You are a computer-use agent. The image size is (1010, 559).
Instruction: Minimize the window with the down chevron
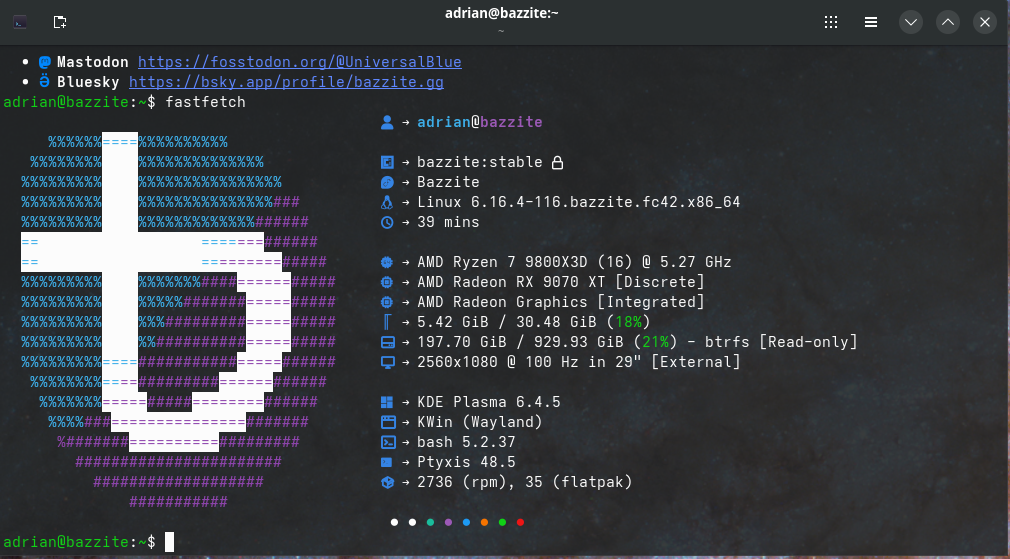[x=911, y=23]
